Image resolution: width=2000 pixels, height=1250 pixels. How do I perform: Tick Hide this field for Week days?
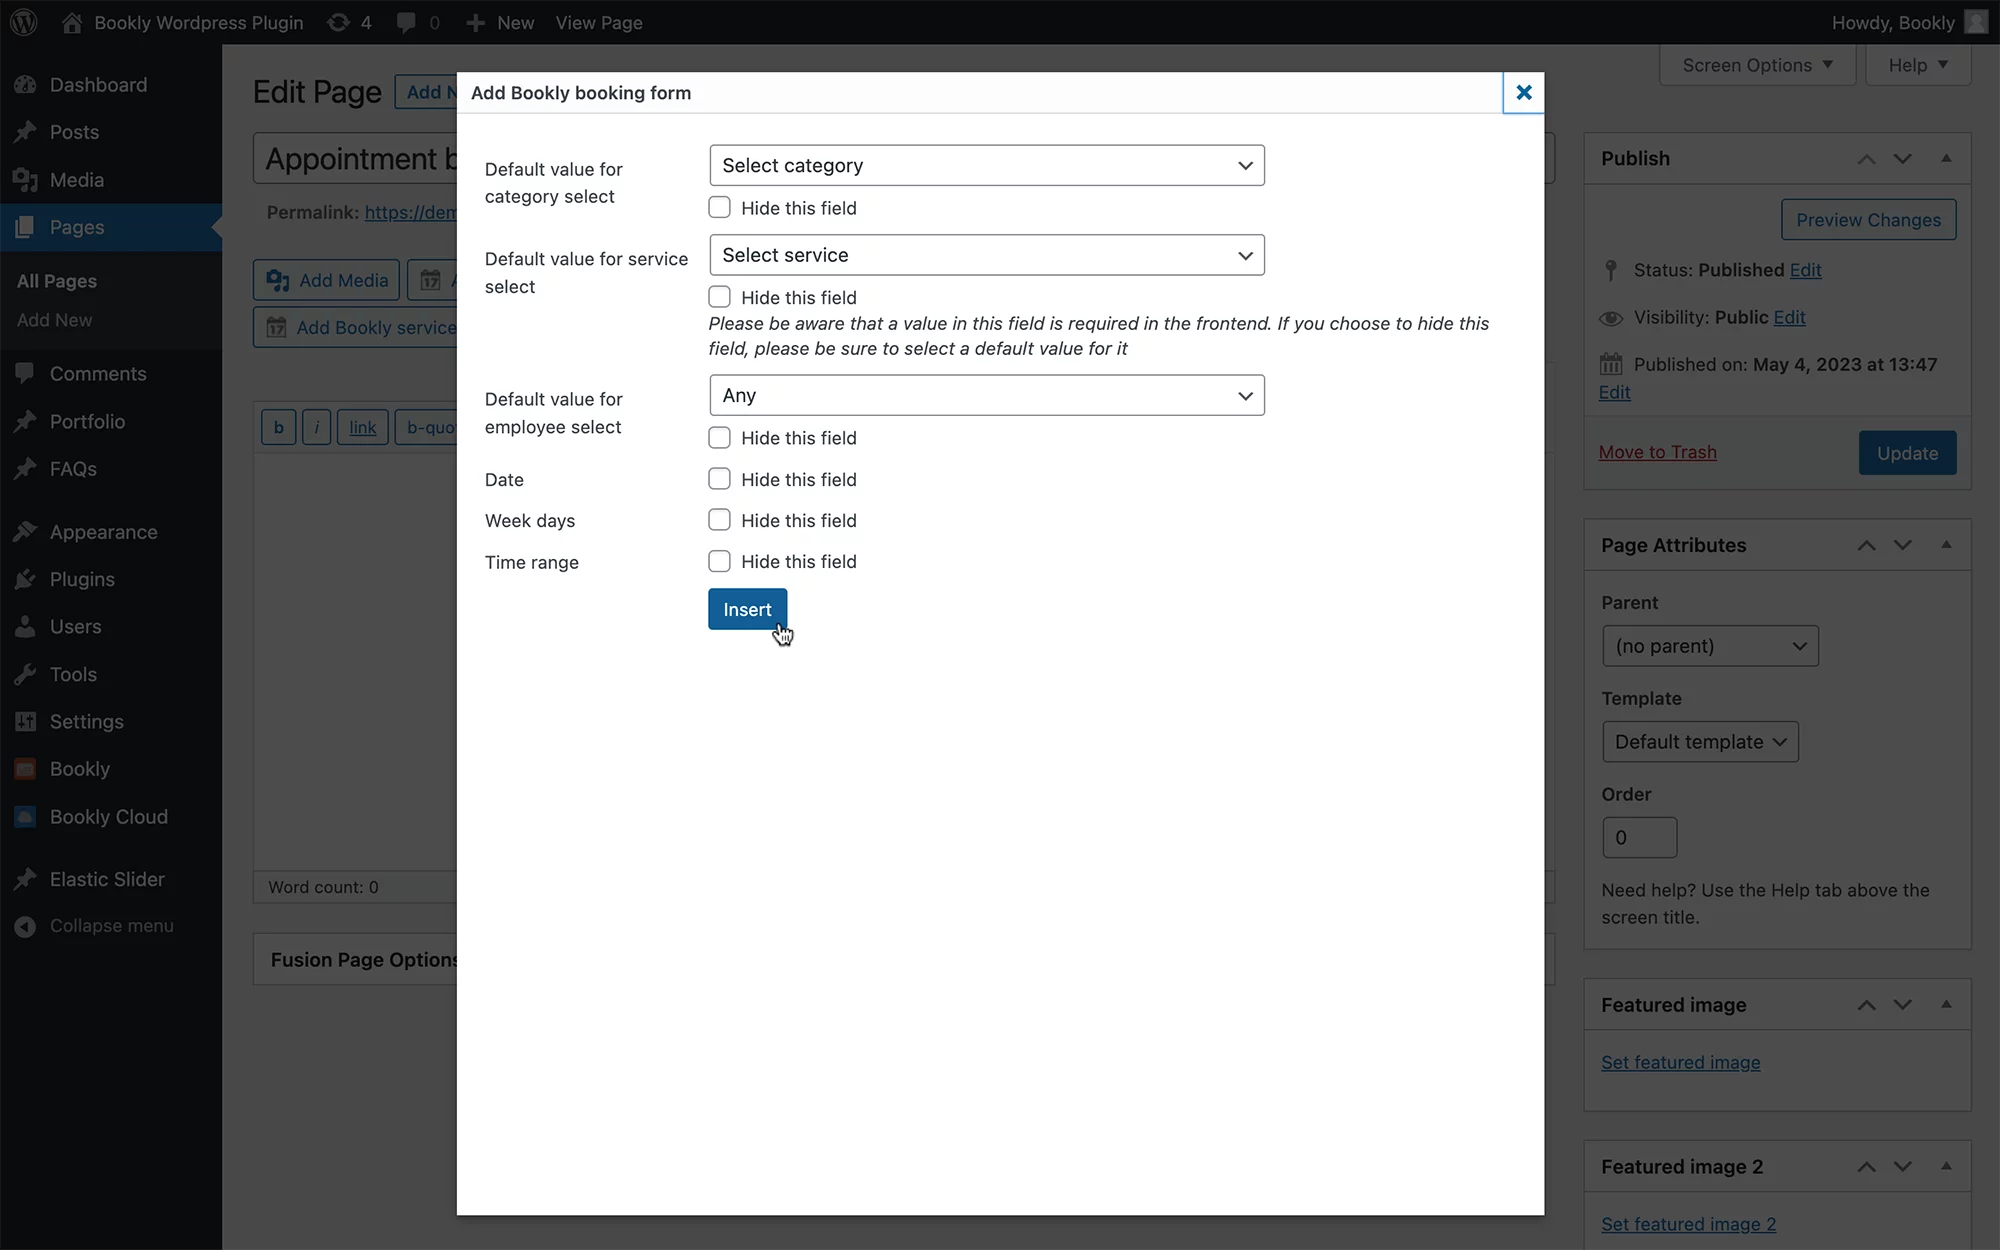tap(719, 520)
